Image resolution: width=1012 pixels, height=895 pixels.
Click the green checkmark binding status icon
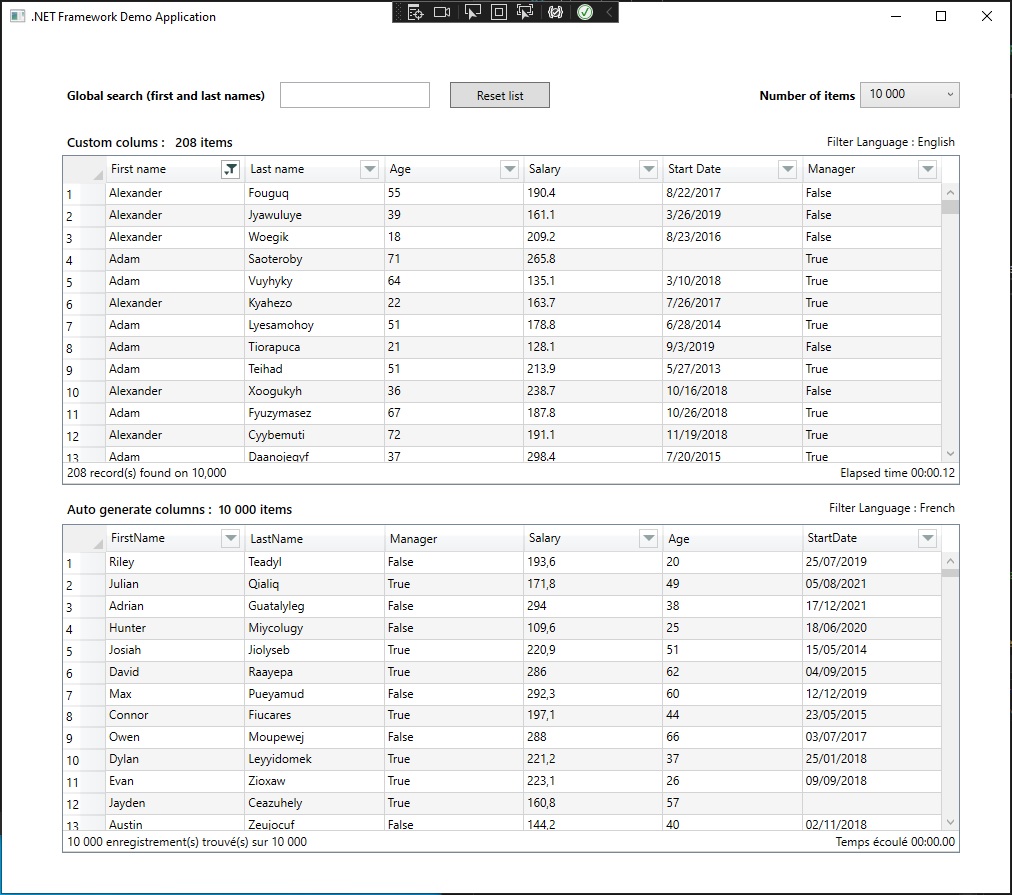point(585,12)
